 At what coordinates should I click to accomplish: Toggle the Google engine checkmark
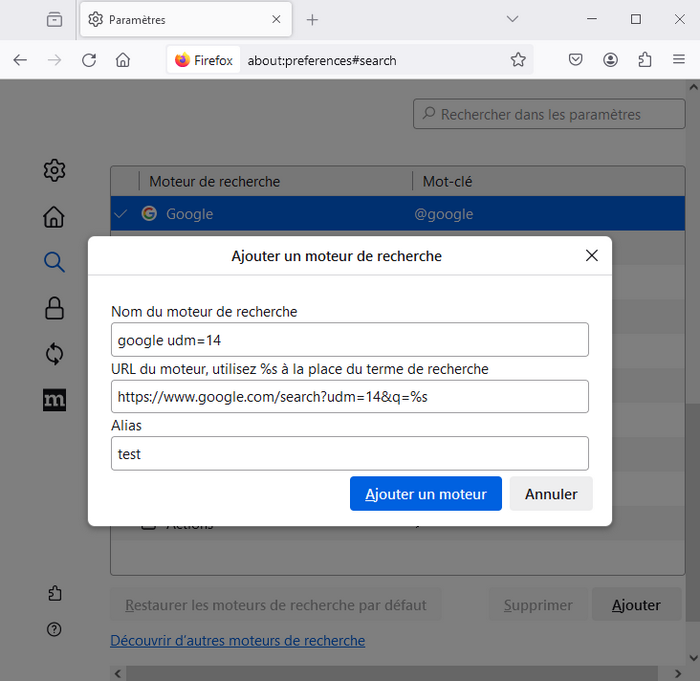[x=121, y=214]
